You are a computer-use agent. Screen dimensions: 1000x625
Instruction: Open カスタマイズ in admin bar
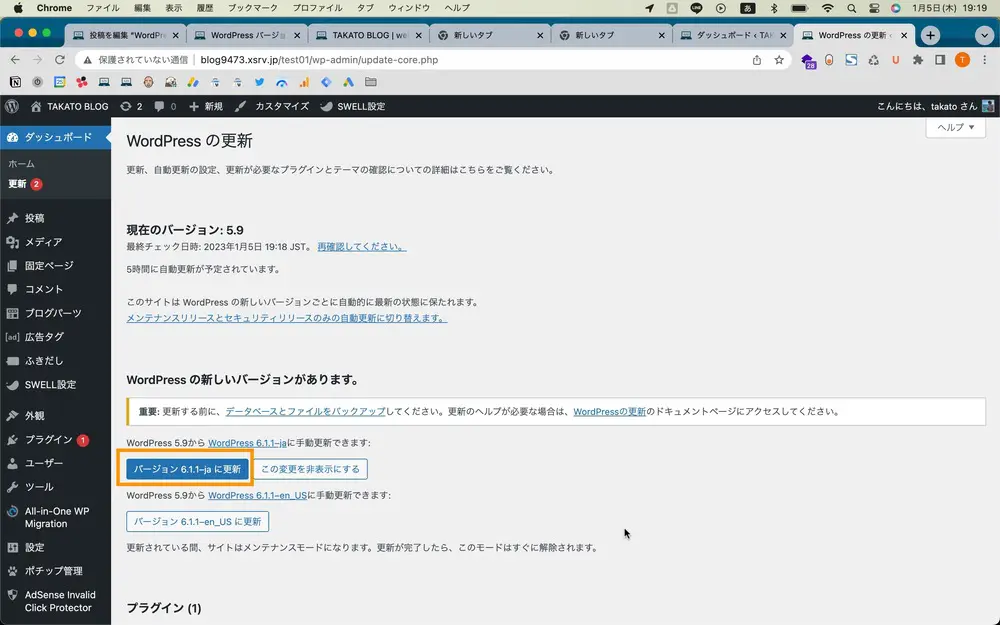(272, 107)
